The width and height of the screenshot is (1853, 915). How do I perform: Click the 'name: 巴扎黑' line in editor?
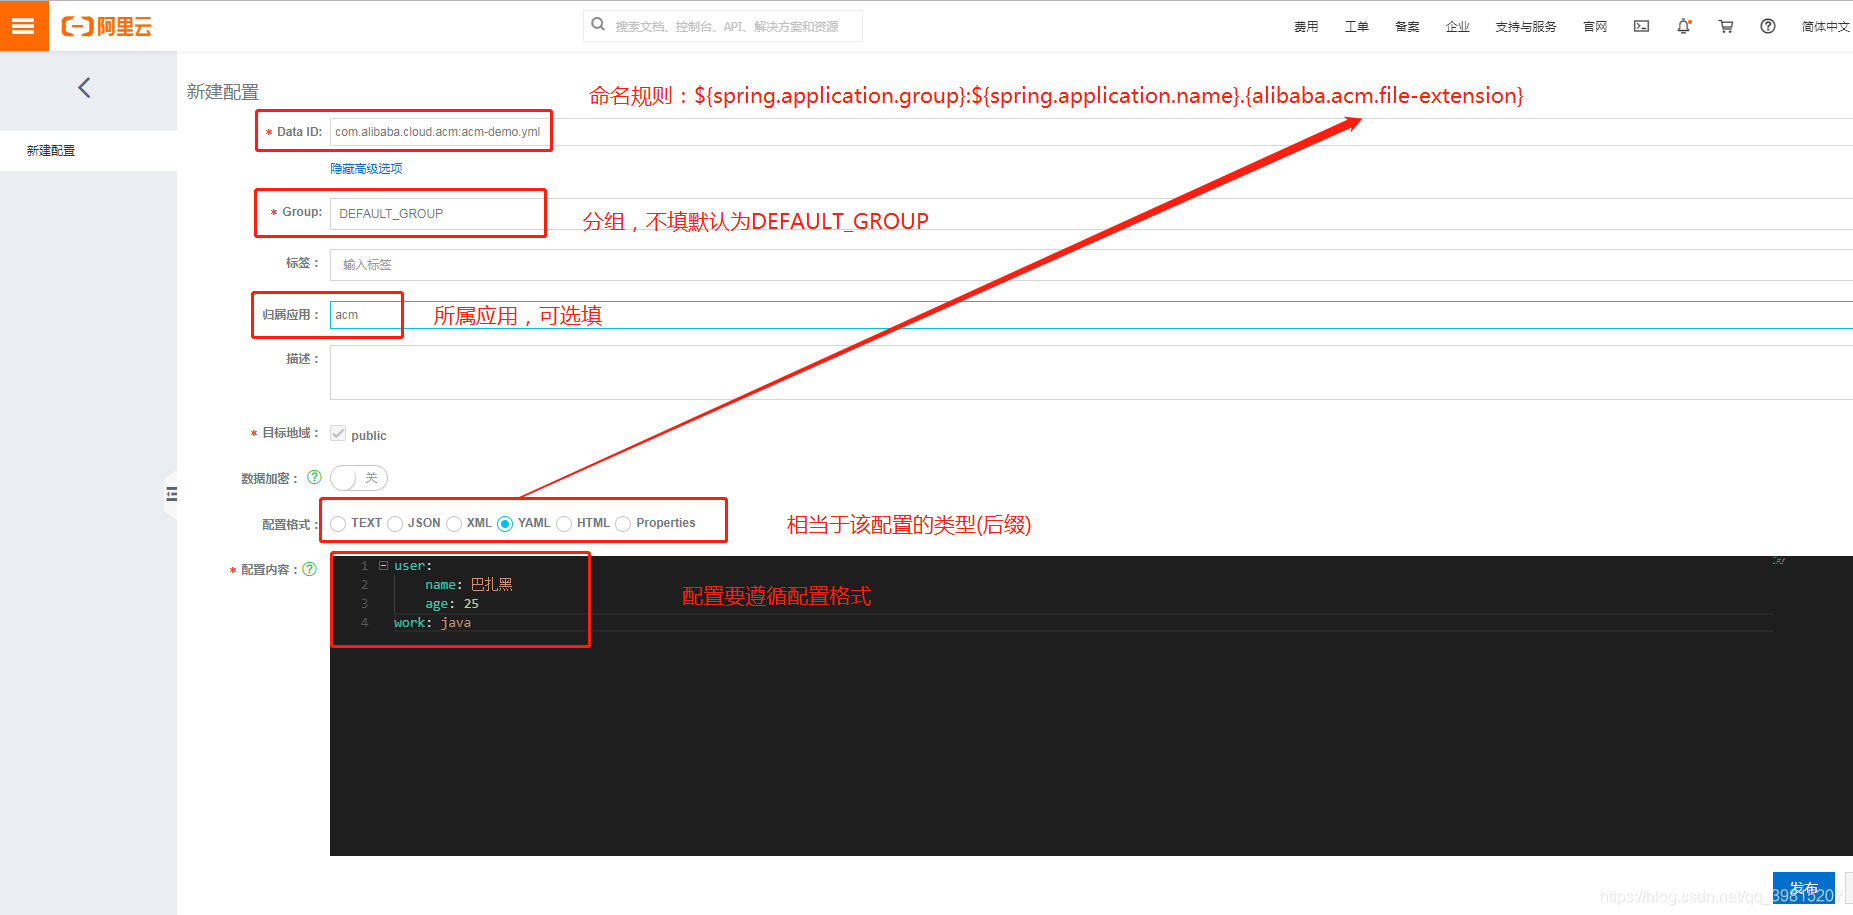468,585
